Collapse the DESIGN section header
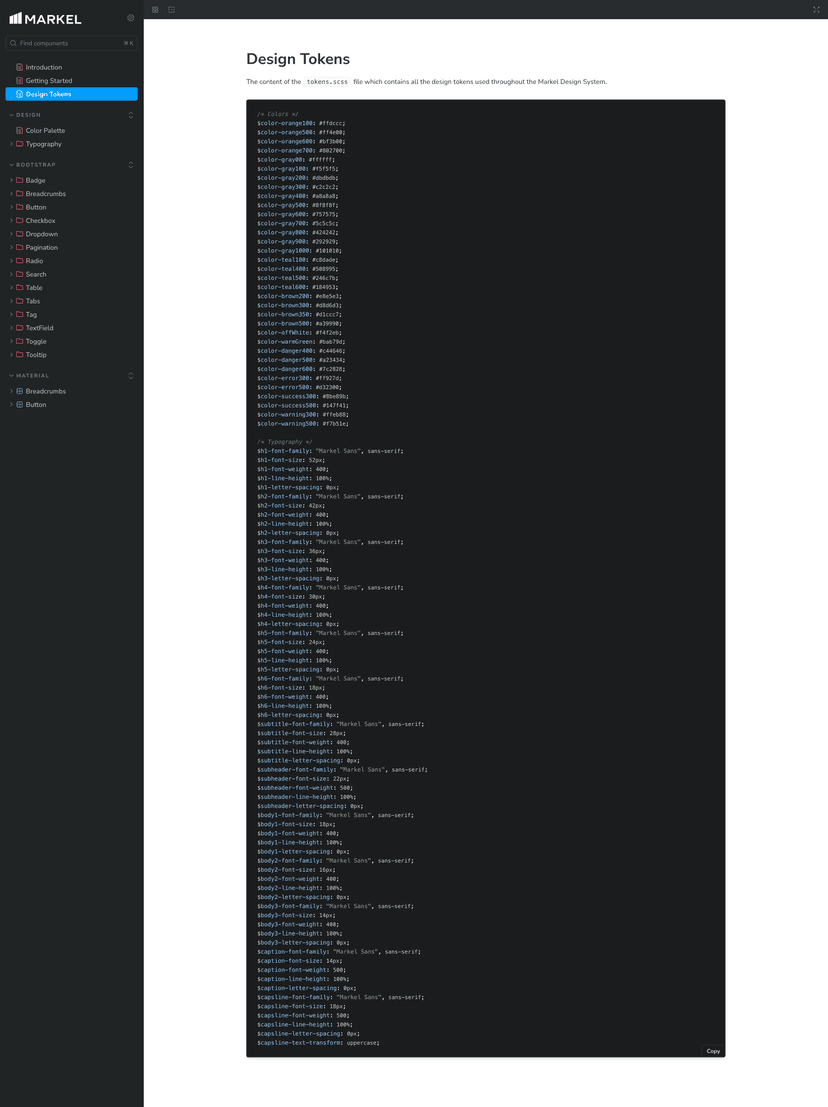828x1107 pixels. [x=28, y=114]
